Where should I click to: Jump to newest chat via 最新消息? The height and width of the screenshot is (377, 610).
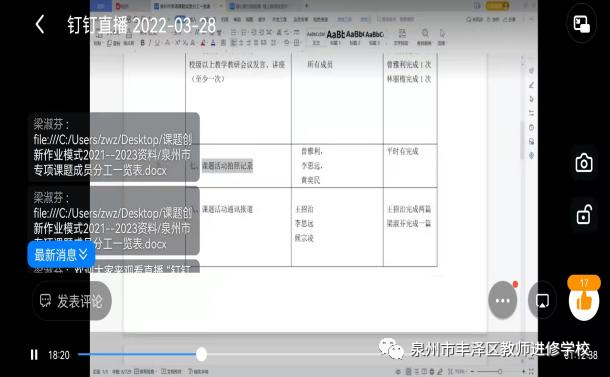click(61, 255)
